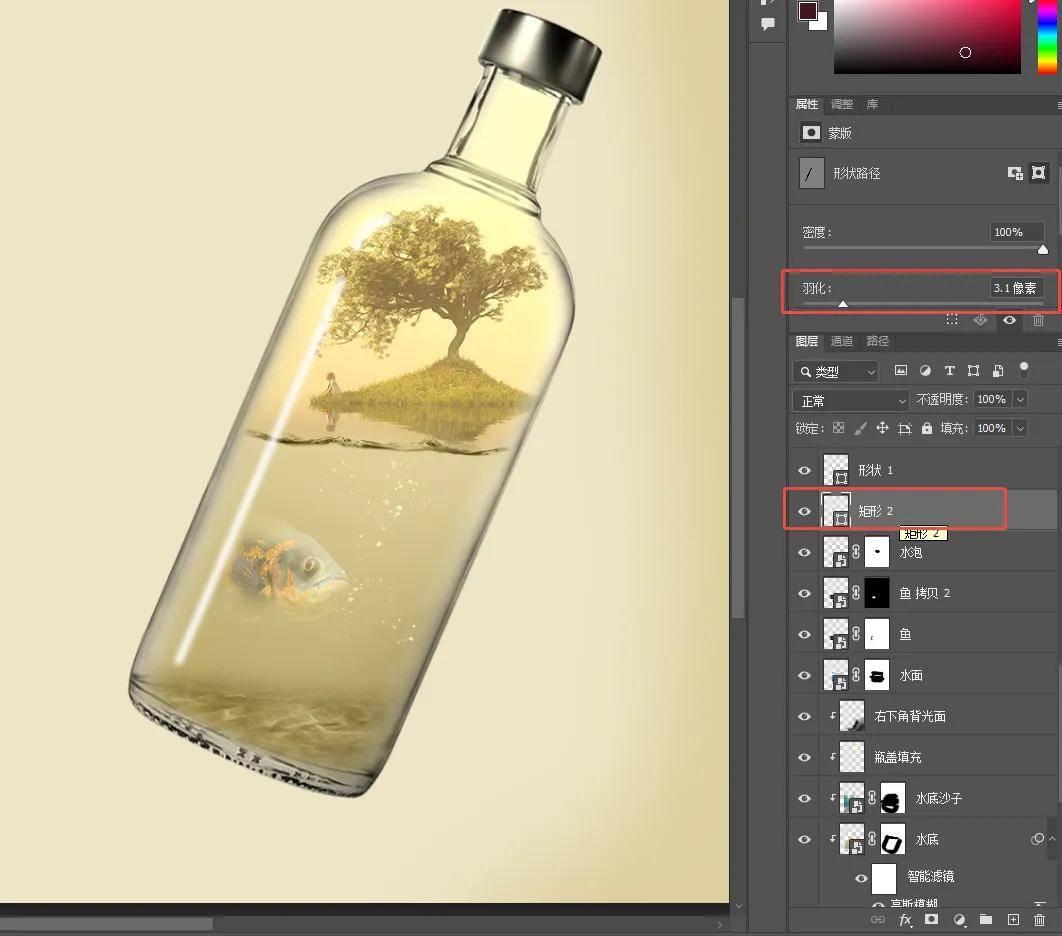Click the delete layer trash icon
The image size is (1062, 936).
click(x=1039, y=919)
